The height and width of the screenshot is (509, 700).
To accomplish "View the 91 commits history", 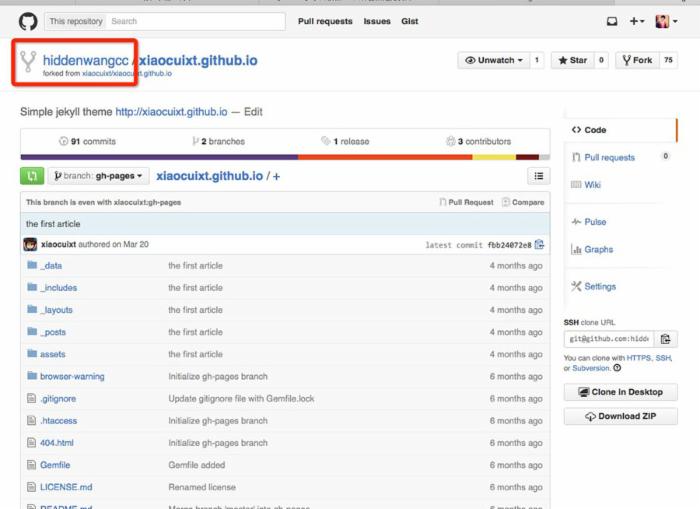I will pyautogui.click(x=88, y=142).
